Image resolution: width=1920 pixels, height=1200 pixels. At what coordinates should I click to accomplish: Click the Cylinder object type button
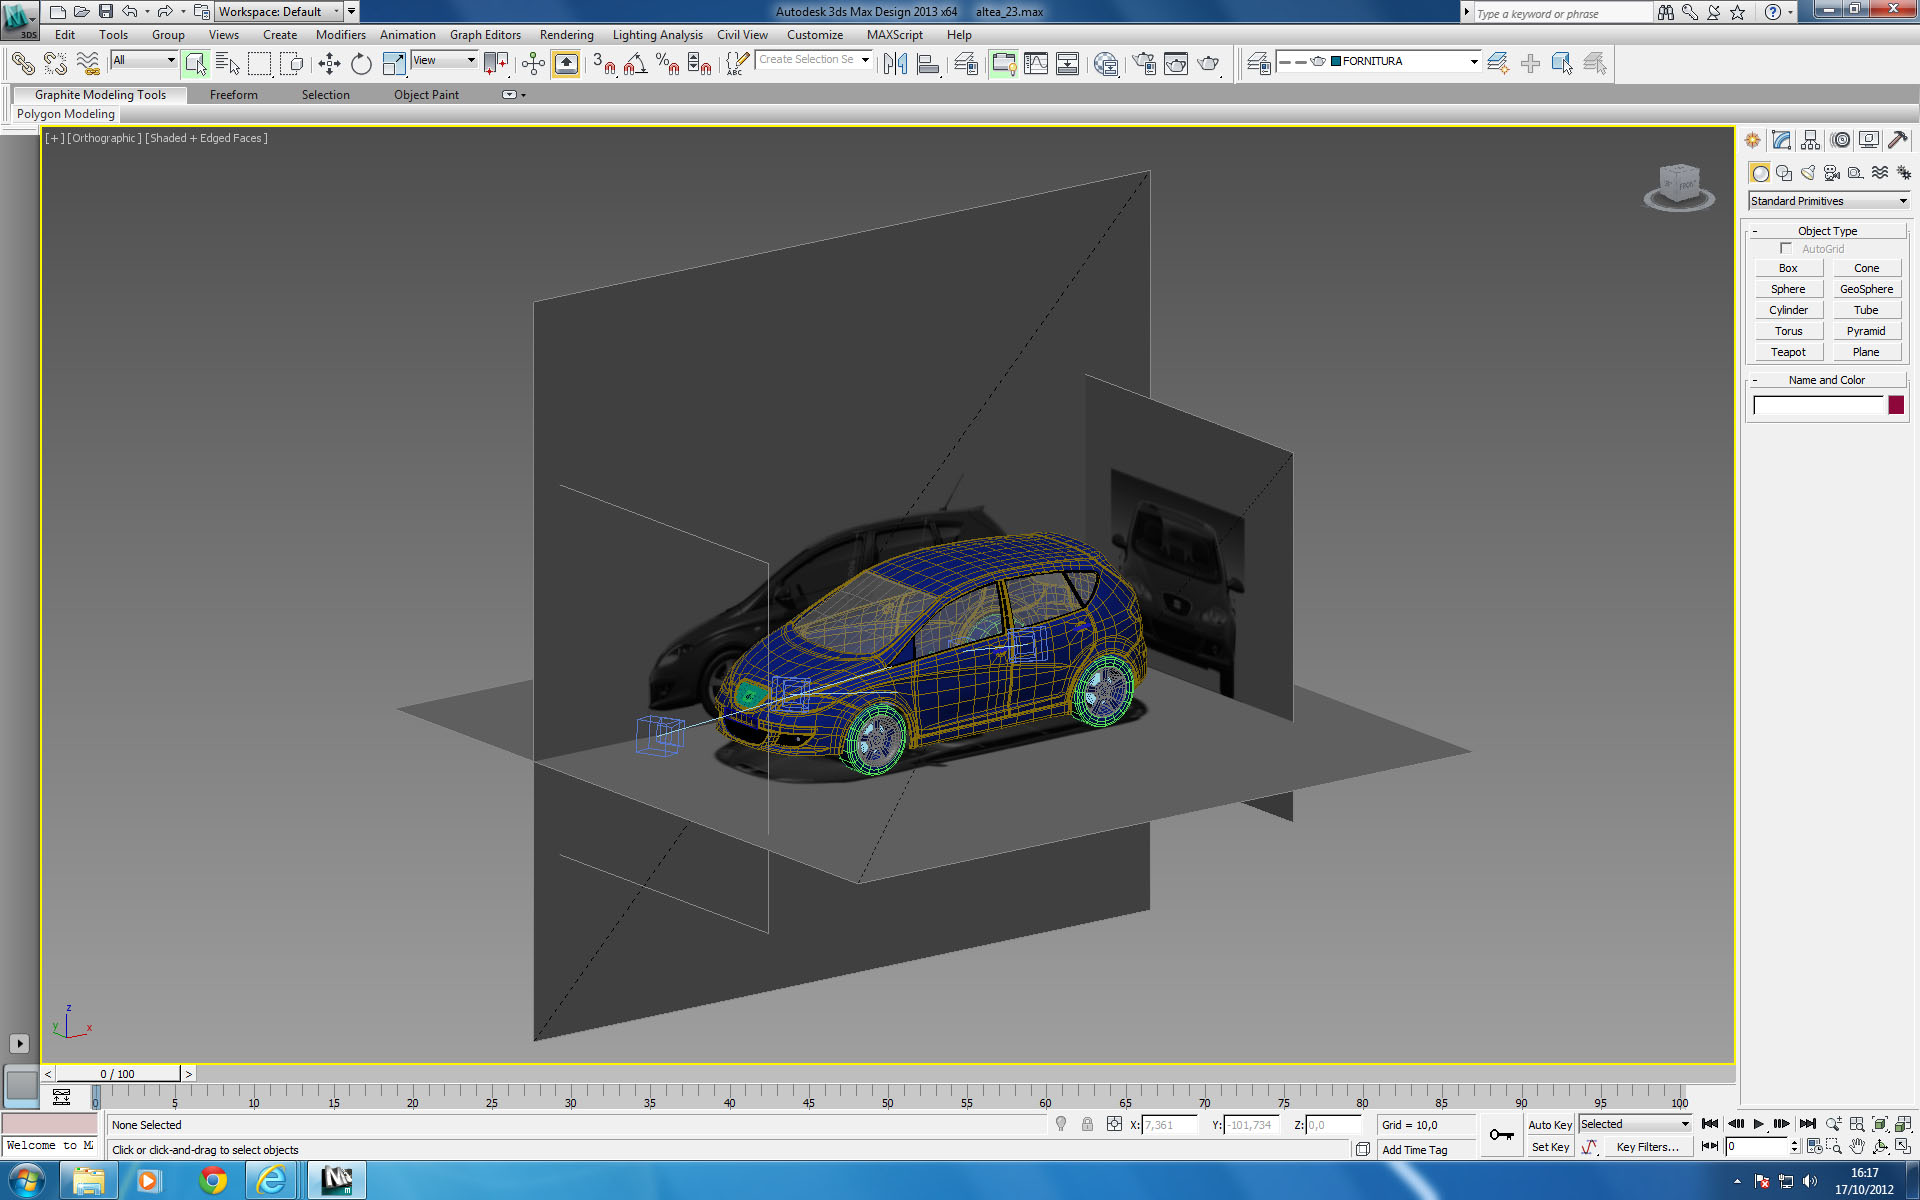1788,310
